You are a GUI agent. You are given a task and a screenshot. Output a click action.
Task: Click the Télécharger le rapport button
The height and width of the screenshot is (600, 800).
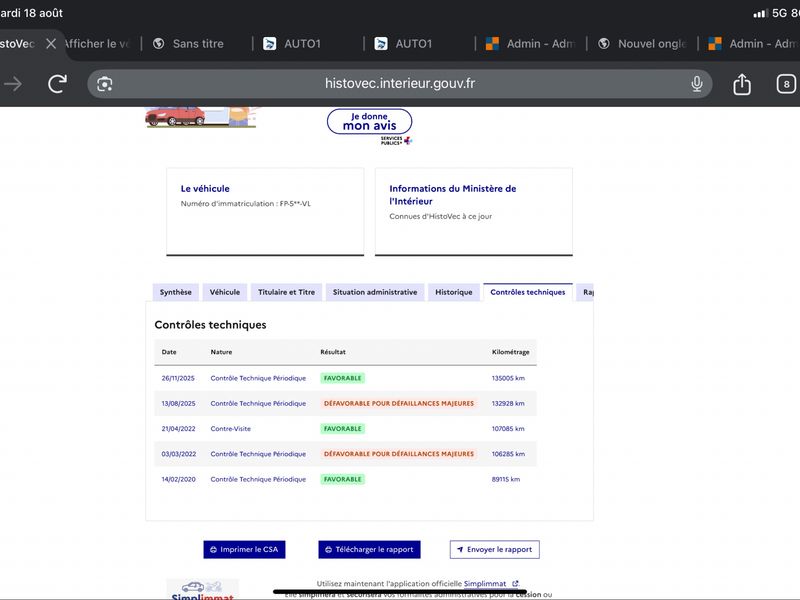pyautogui.click(x=369, y=549)
